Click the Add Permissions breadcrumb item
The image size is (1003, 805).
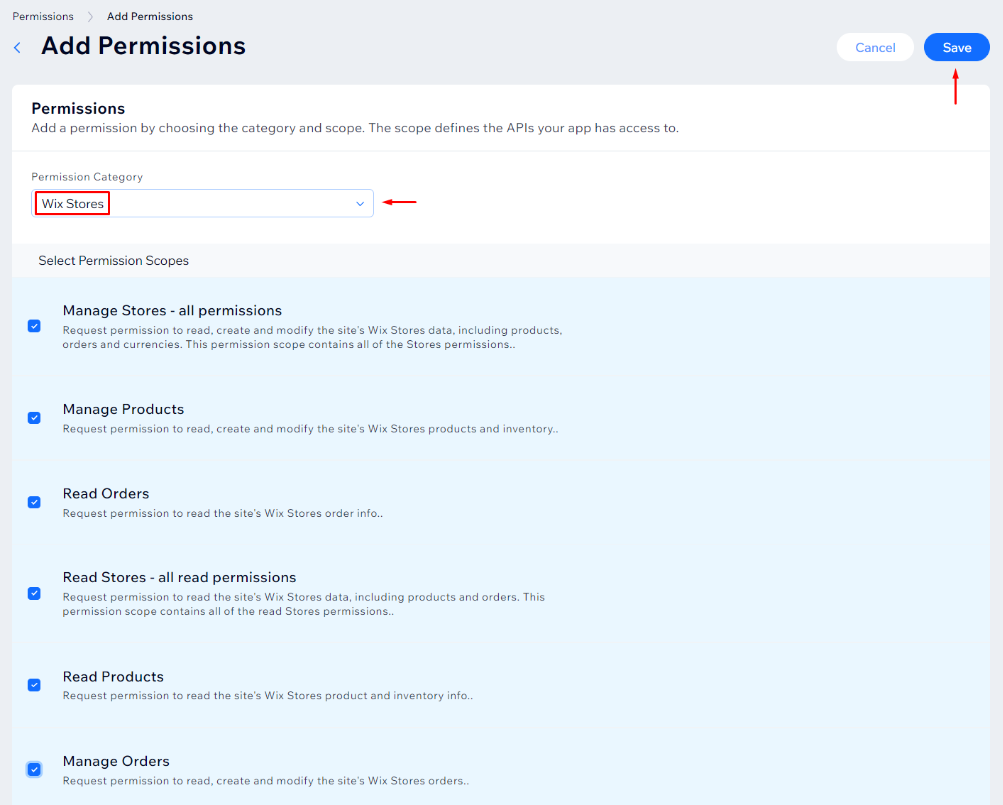tap(150, 16)
